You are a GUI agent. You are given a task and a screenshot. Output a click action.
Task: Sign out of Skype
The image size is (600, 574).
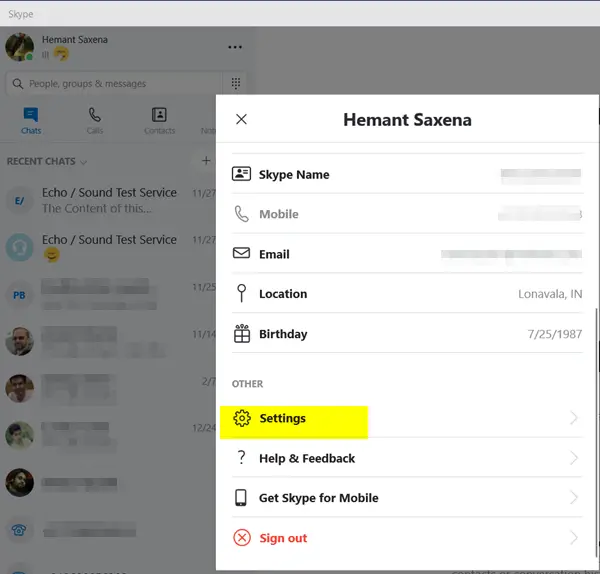(408, 538)
